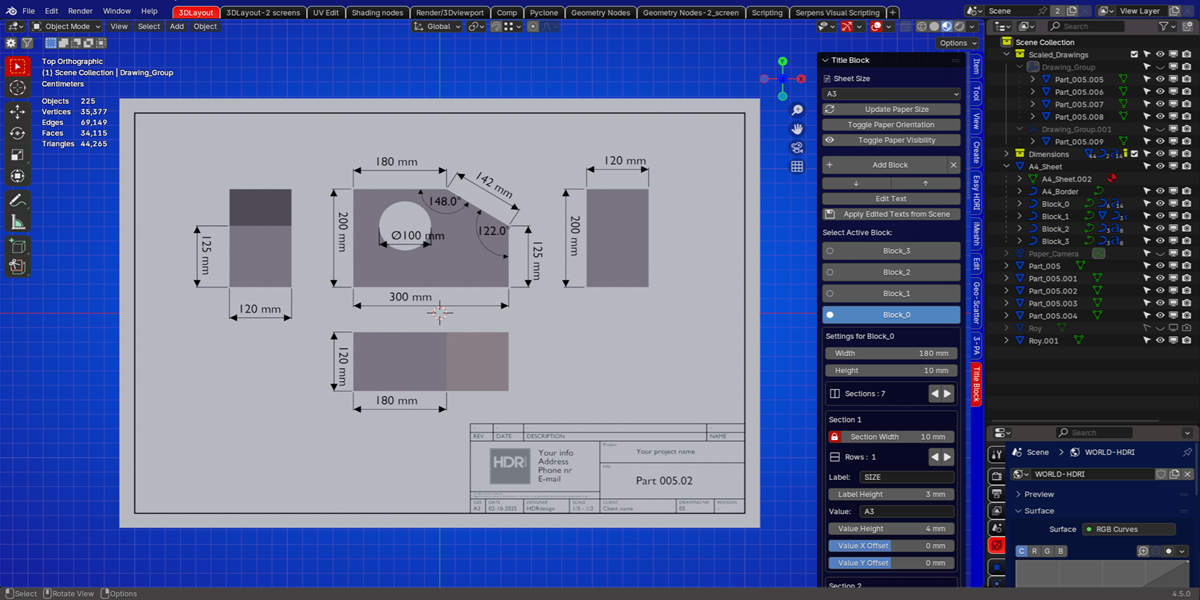Open the Render menu
The height and width of the screenshot is (600, 1200).
coord(80,11)
